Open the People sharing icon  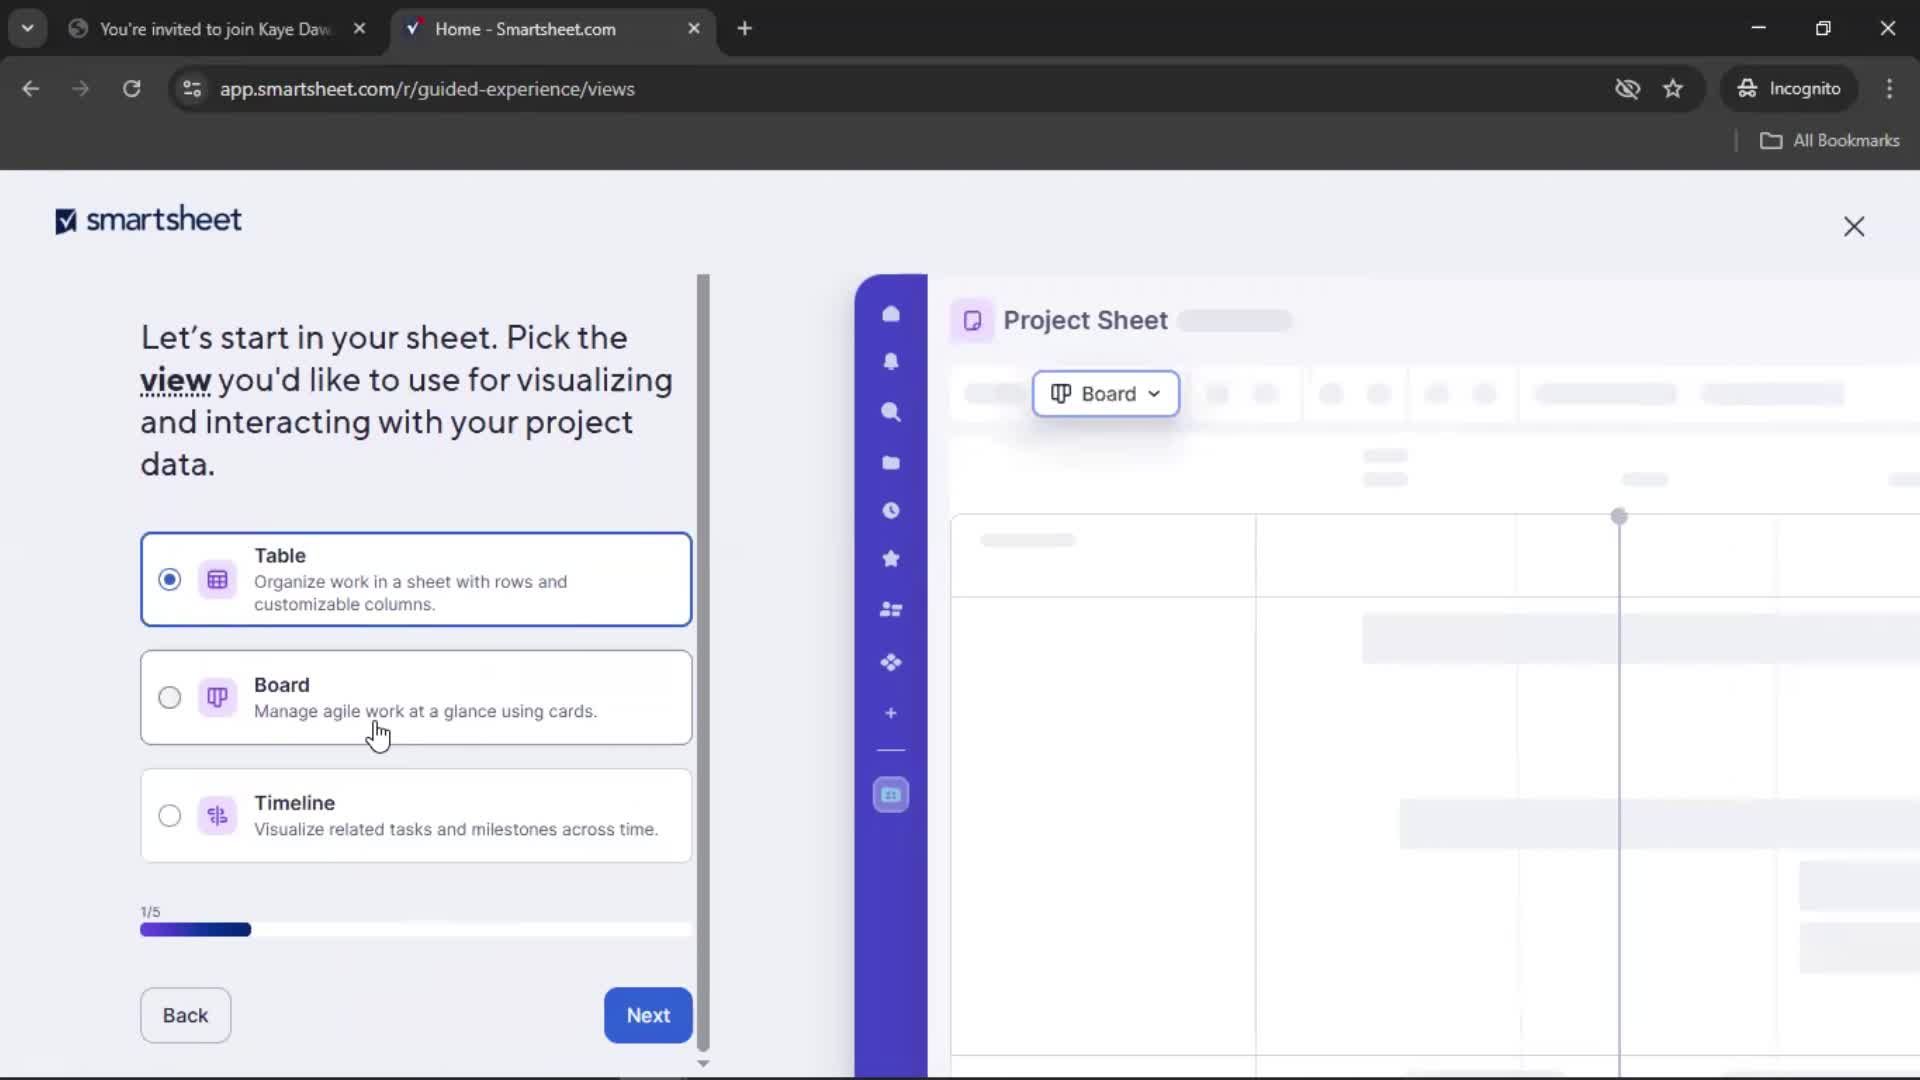pos(891,610)
